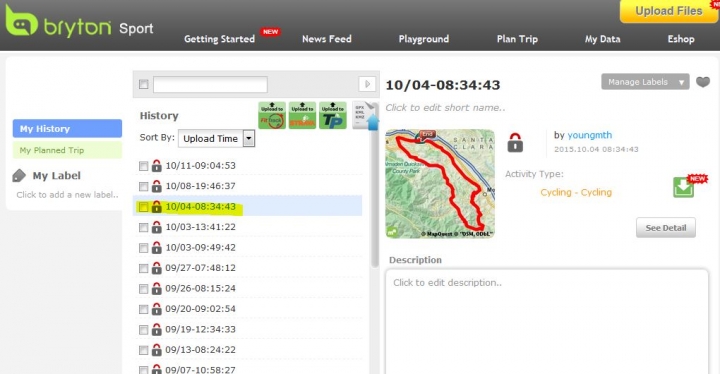Click the My Label tag icon
The height and width of the screenshot is (374, 720).
coord(19,176)
